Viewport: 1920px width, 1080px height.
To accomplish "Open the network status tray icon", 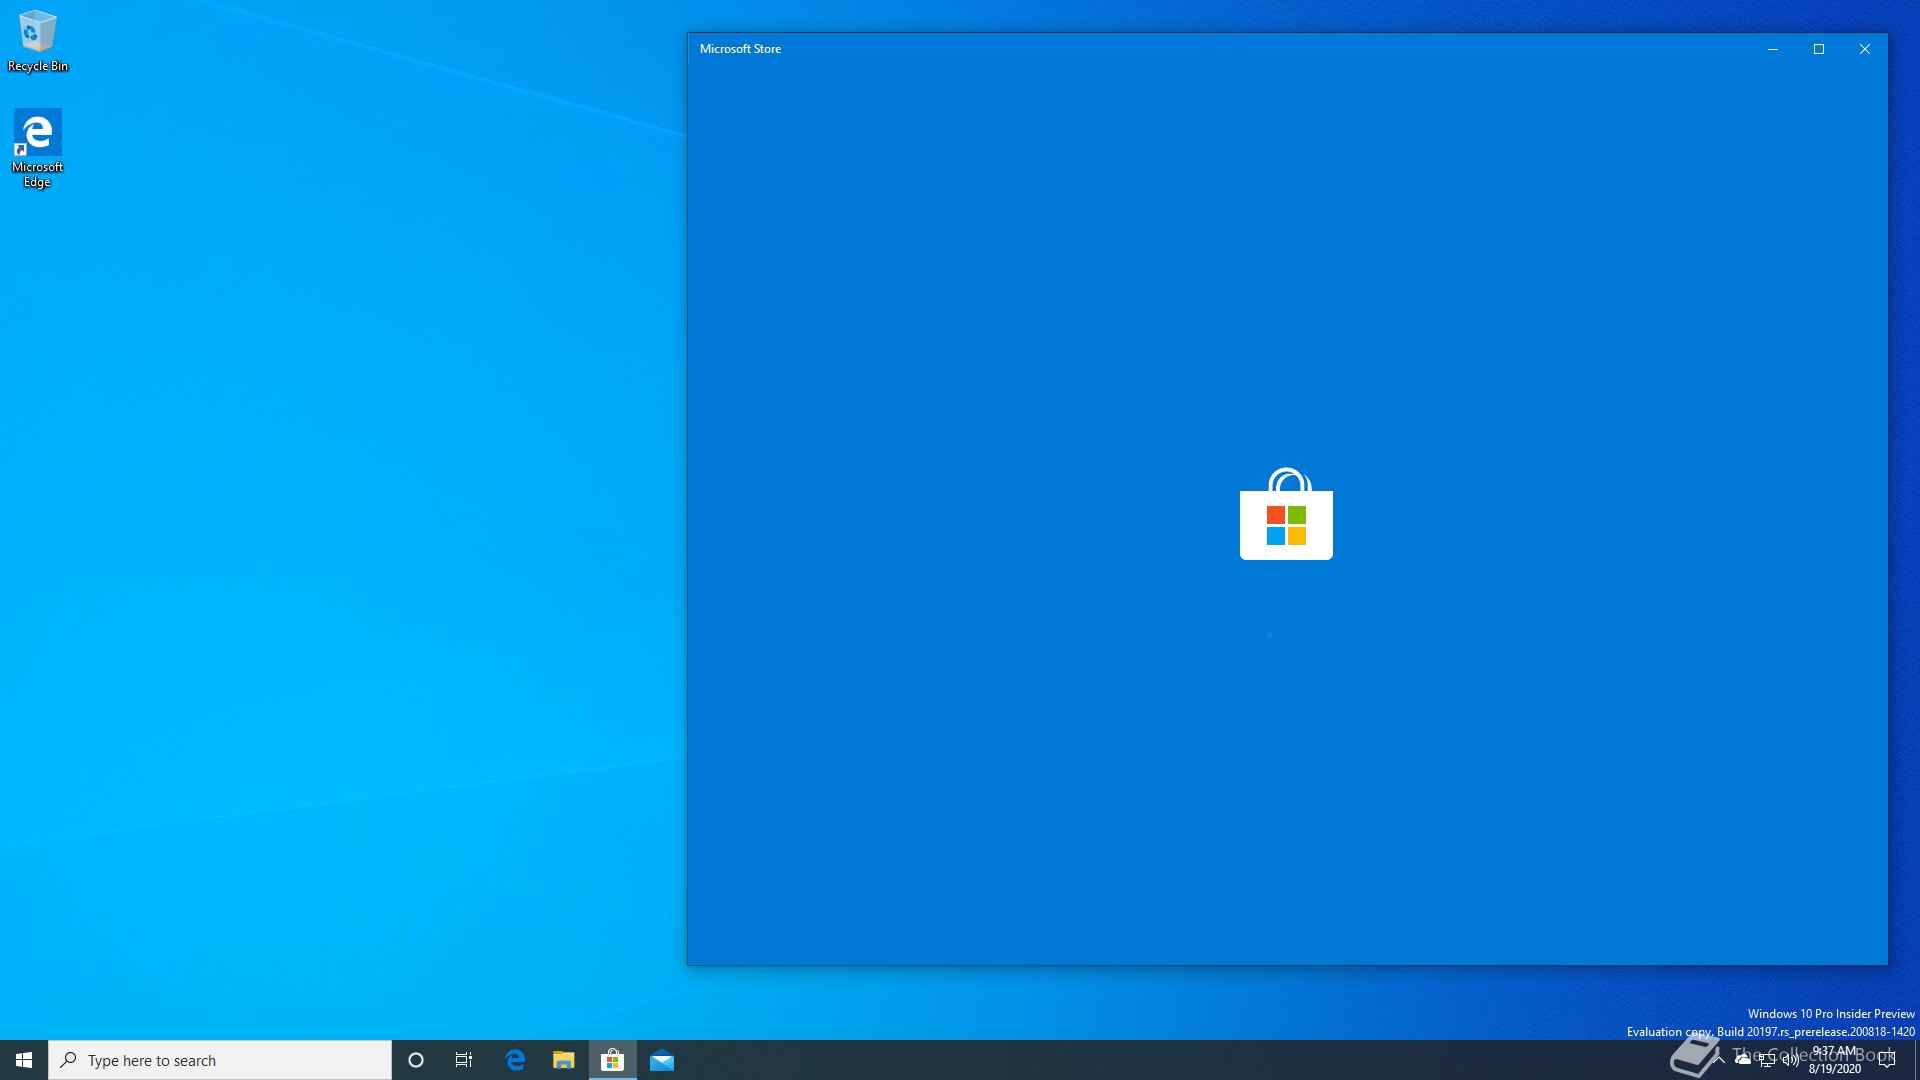I will point(1767,1060).
